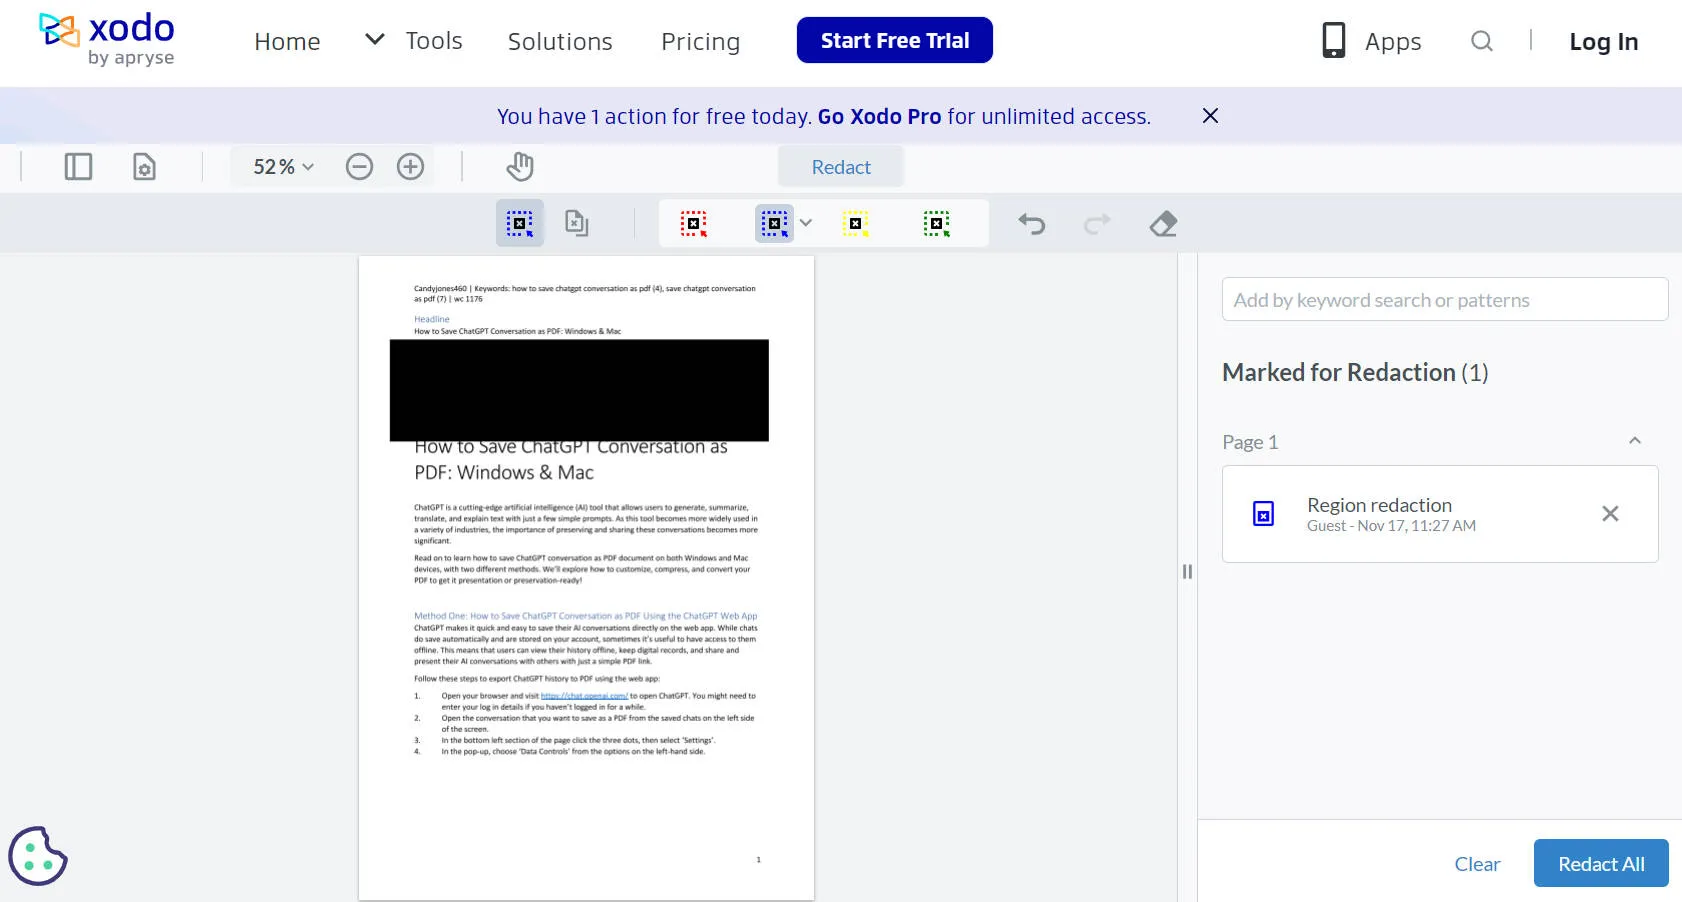Select the eraser tool
This screenshot has width=1682, height=902.
point(1163,223)
